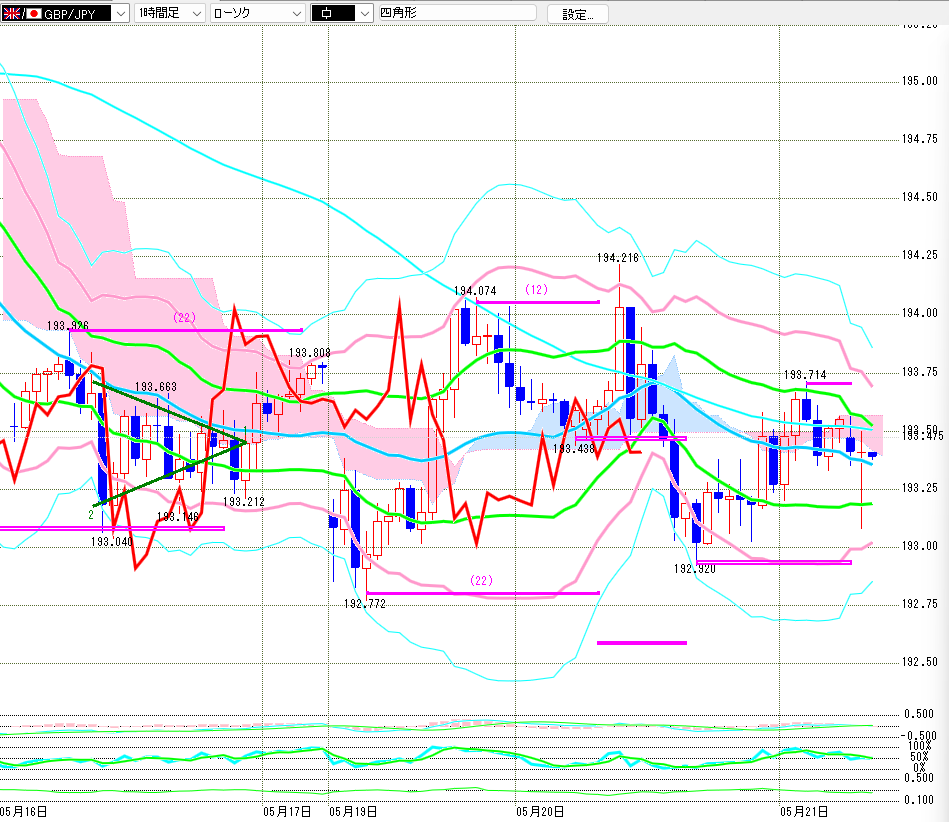Image resolution: width=949 pixels, height=822 pixels.
Task: Click the 193.926 price label
Action: [x=68, y=326]
